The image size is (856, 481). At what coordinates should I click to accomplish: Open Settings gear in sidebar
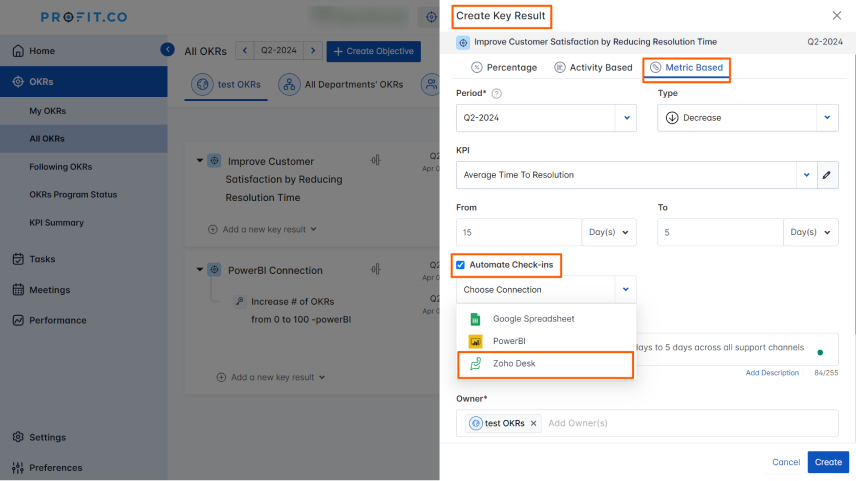[x=18, y=437]
